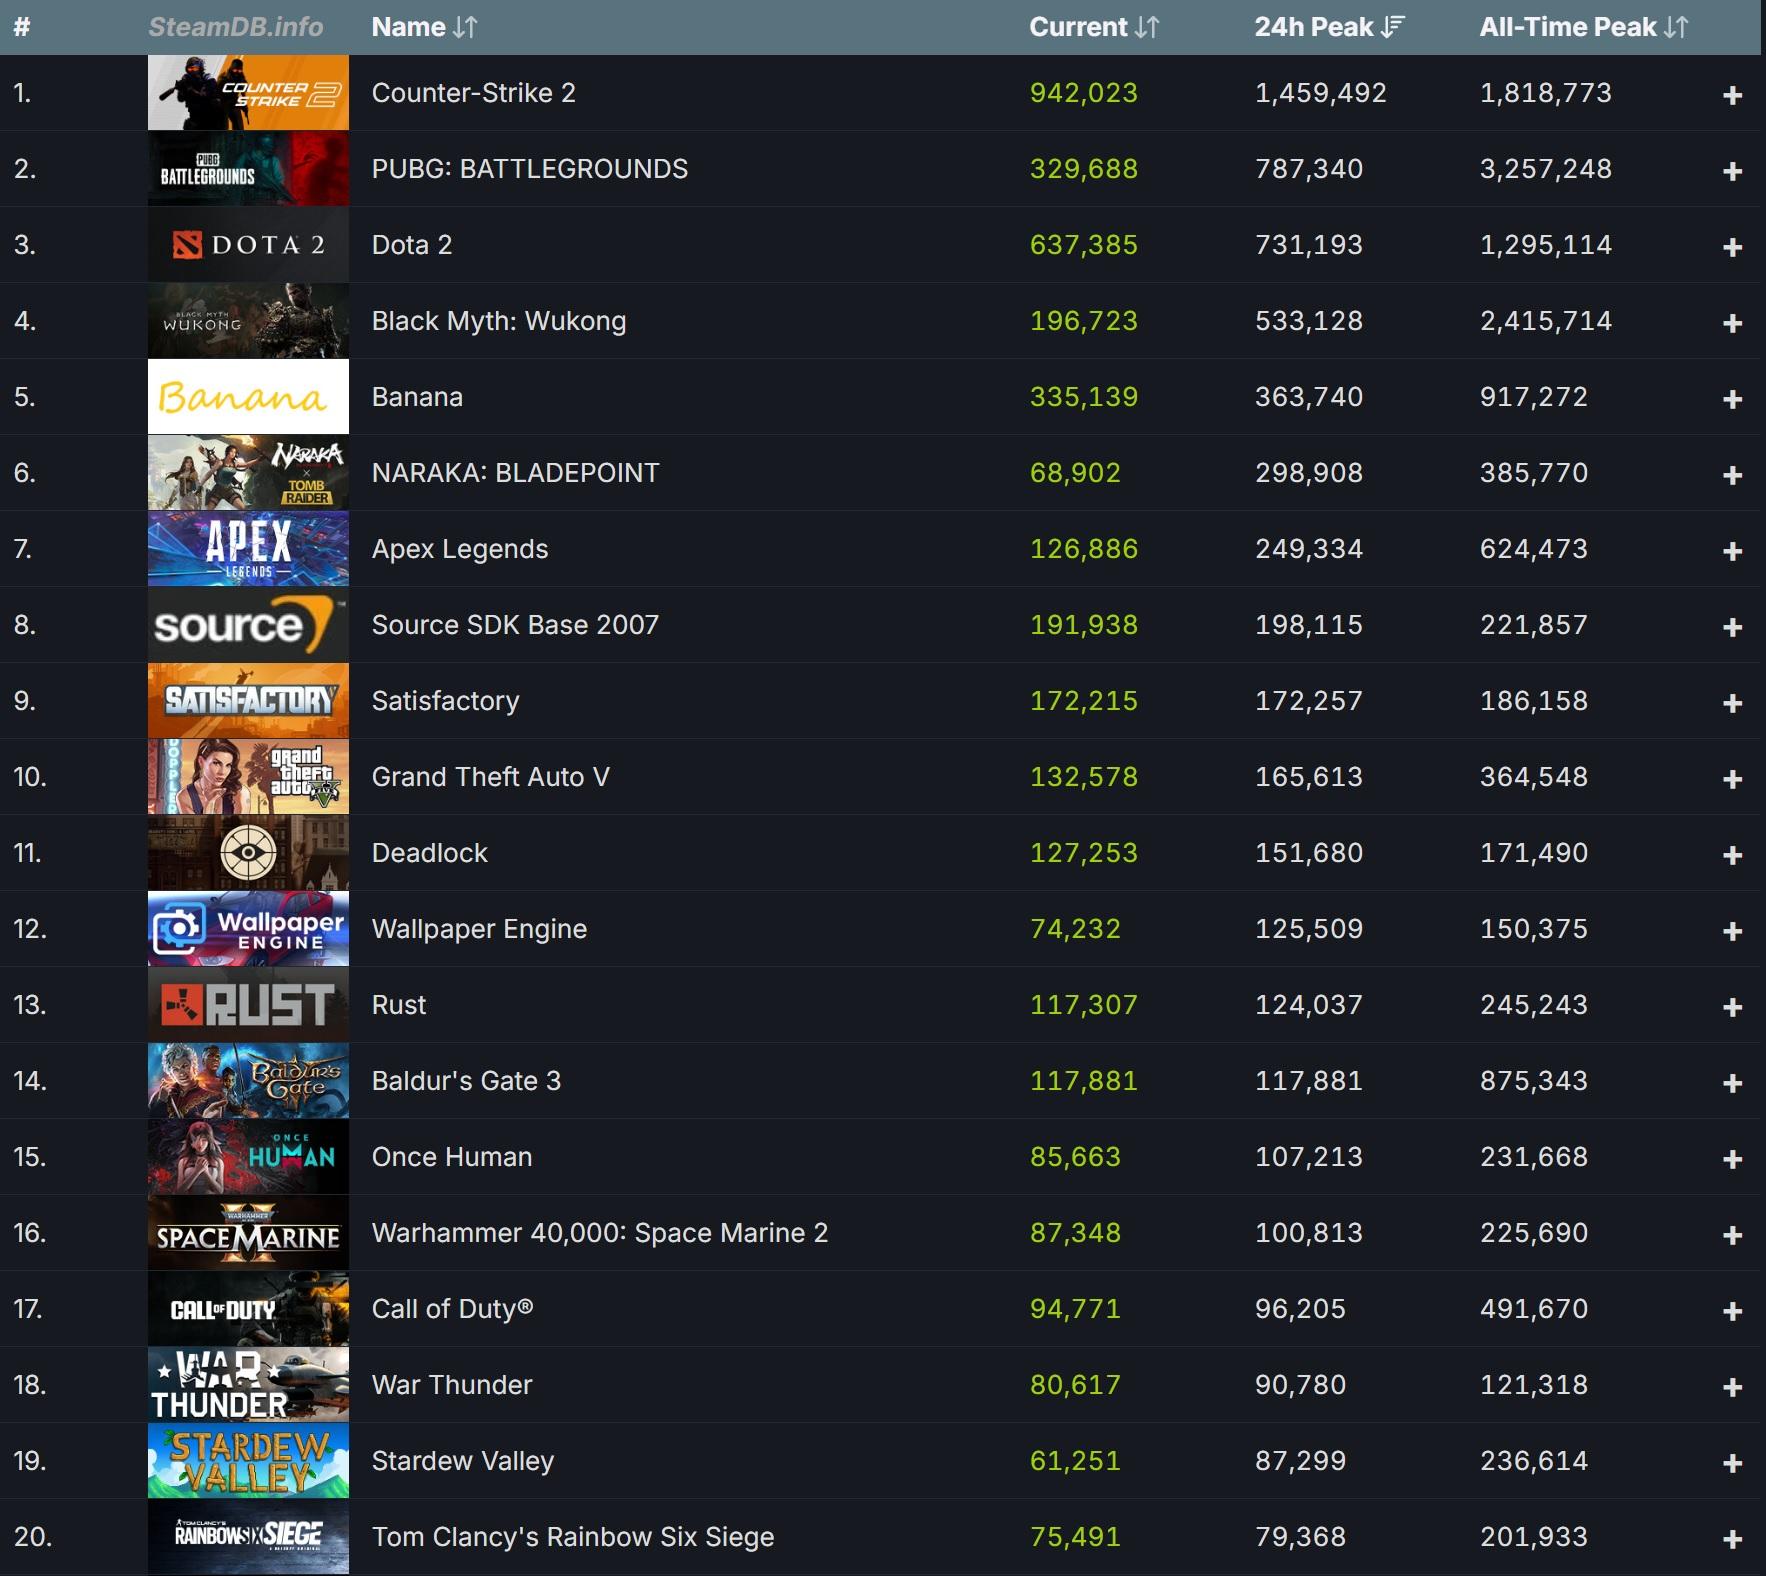1766x1576 pixels.
Task: Sort table by Name column
Action: 424,27
